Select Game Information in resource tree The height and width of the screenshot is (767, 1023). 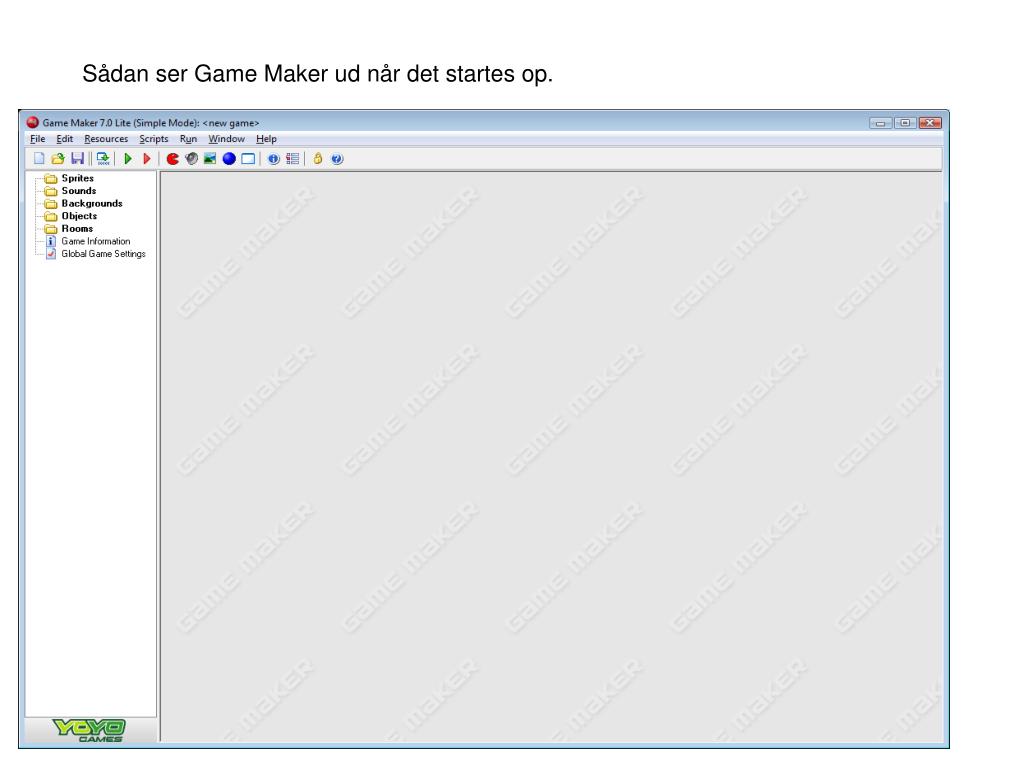pos(95,241)
